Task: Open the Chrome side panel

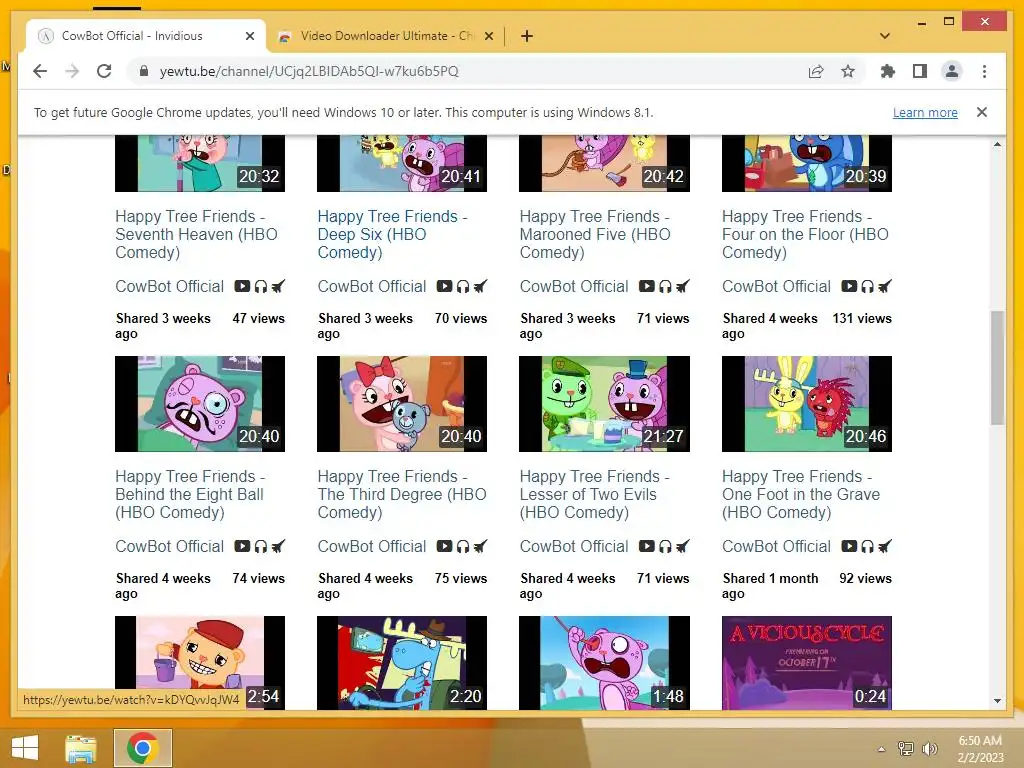Action: 920,71
